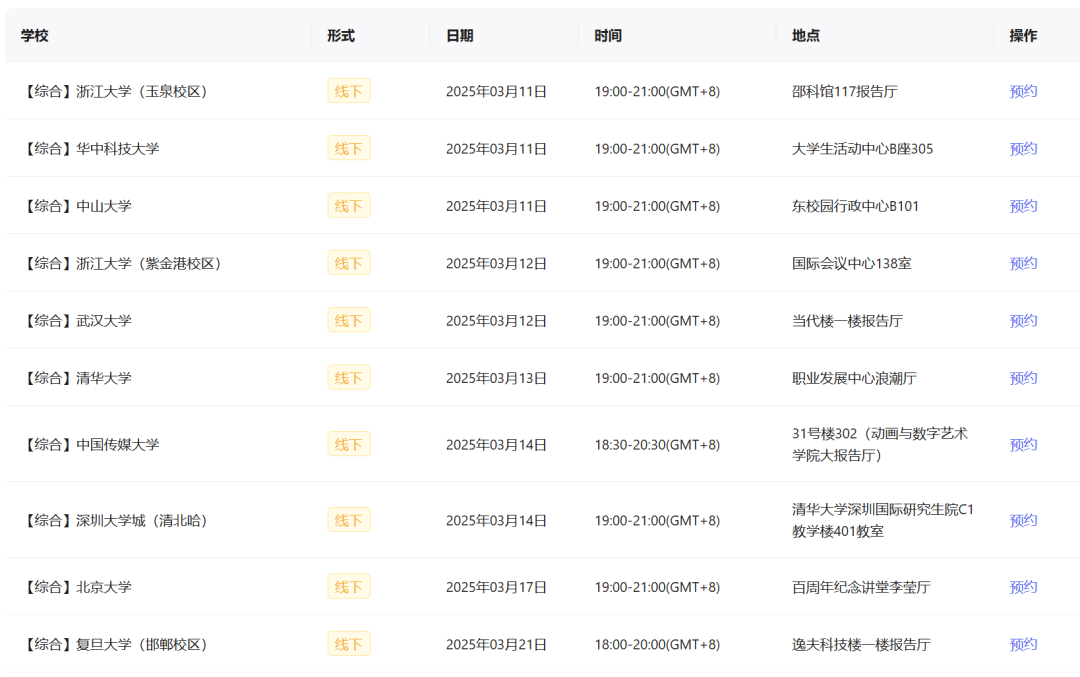Viewport: 1080px width, 677px height.
Task: Select 【综合】复旦大学（邯郸校区）school name
Action: (x=115, y=644)
